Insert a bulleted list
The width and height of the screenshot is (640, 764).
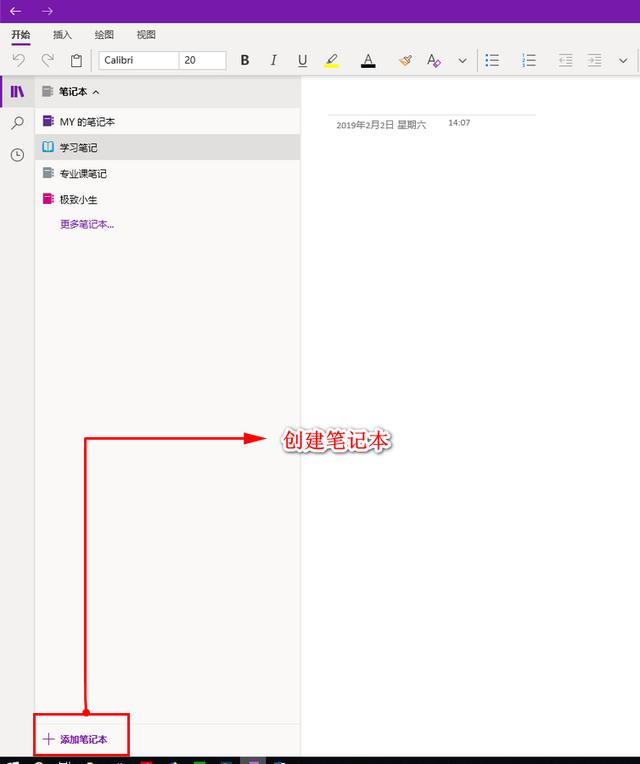[x=492, y=60]
